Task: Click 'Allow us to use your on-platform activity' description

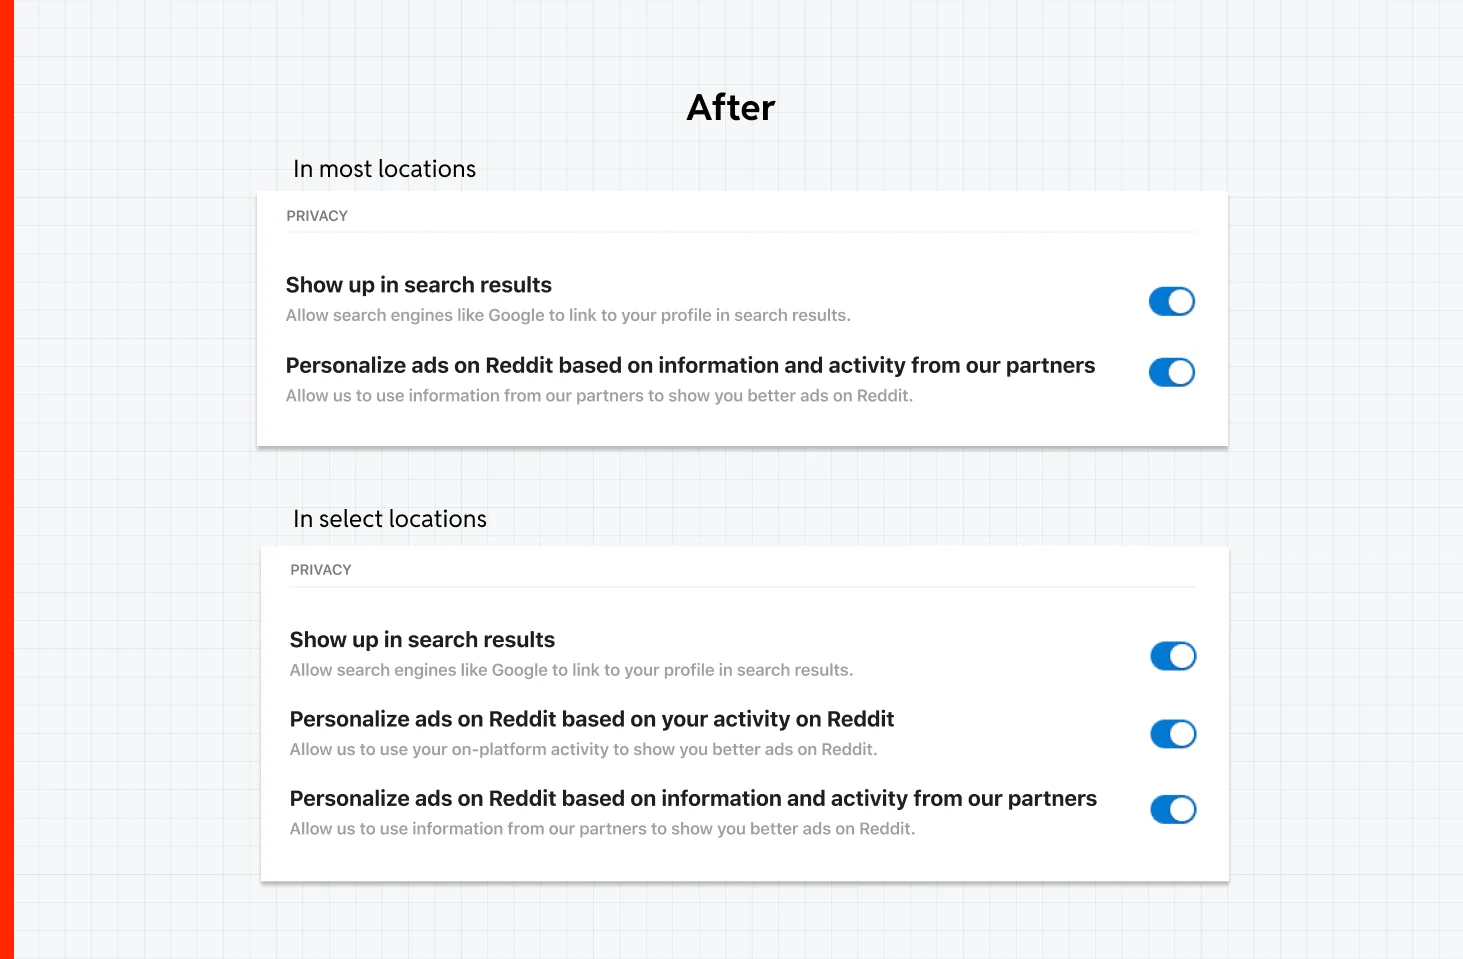Action: [584, 749]
